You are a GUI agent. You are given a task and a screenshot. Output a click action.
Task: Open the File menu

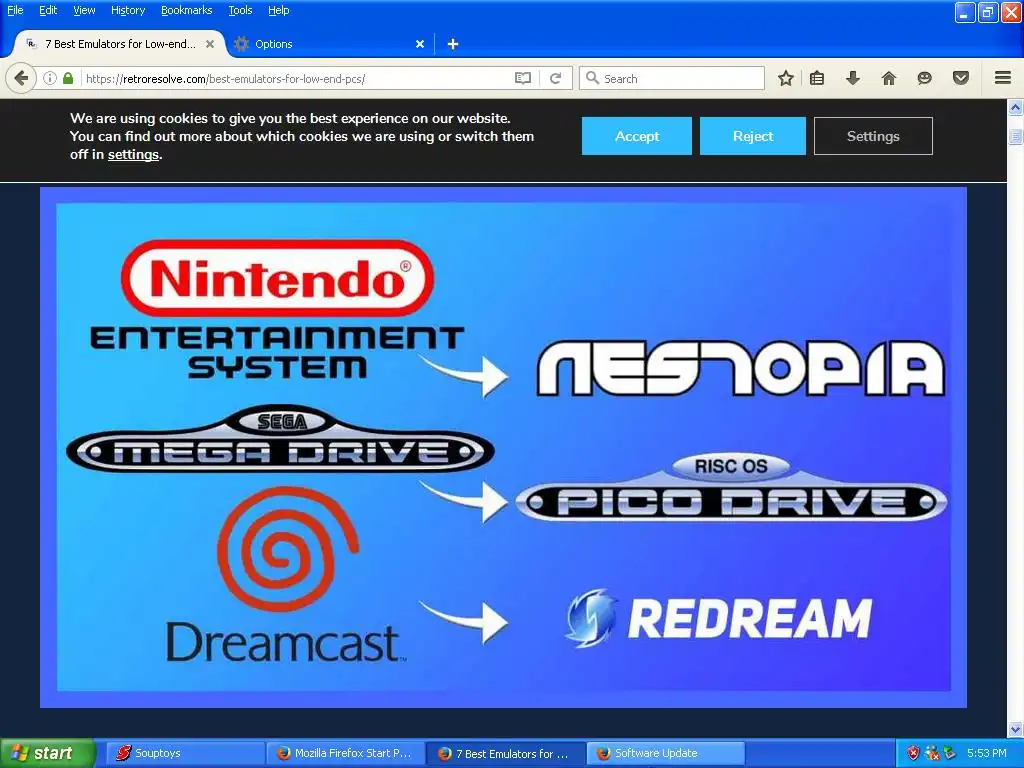[x=15, y=10]
